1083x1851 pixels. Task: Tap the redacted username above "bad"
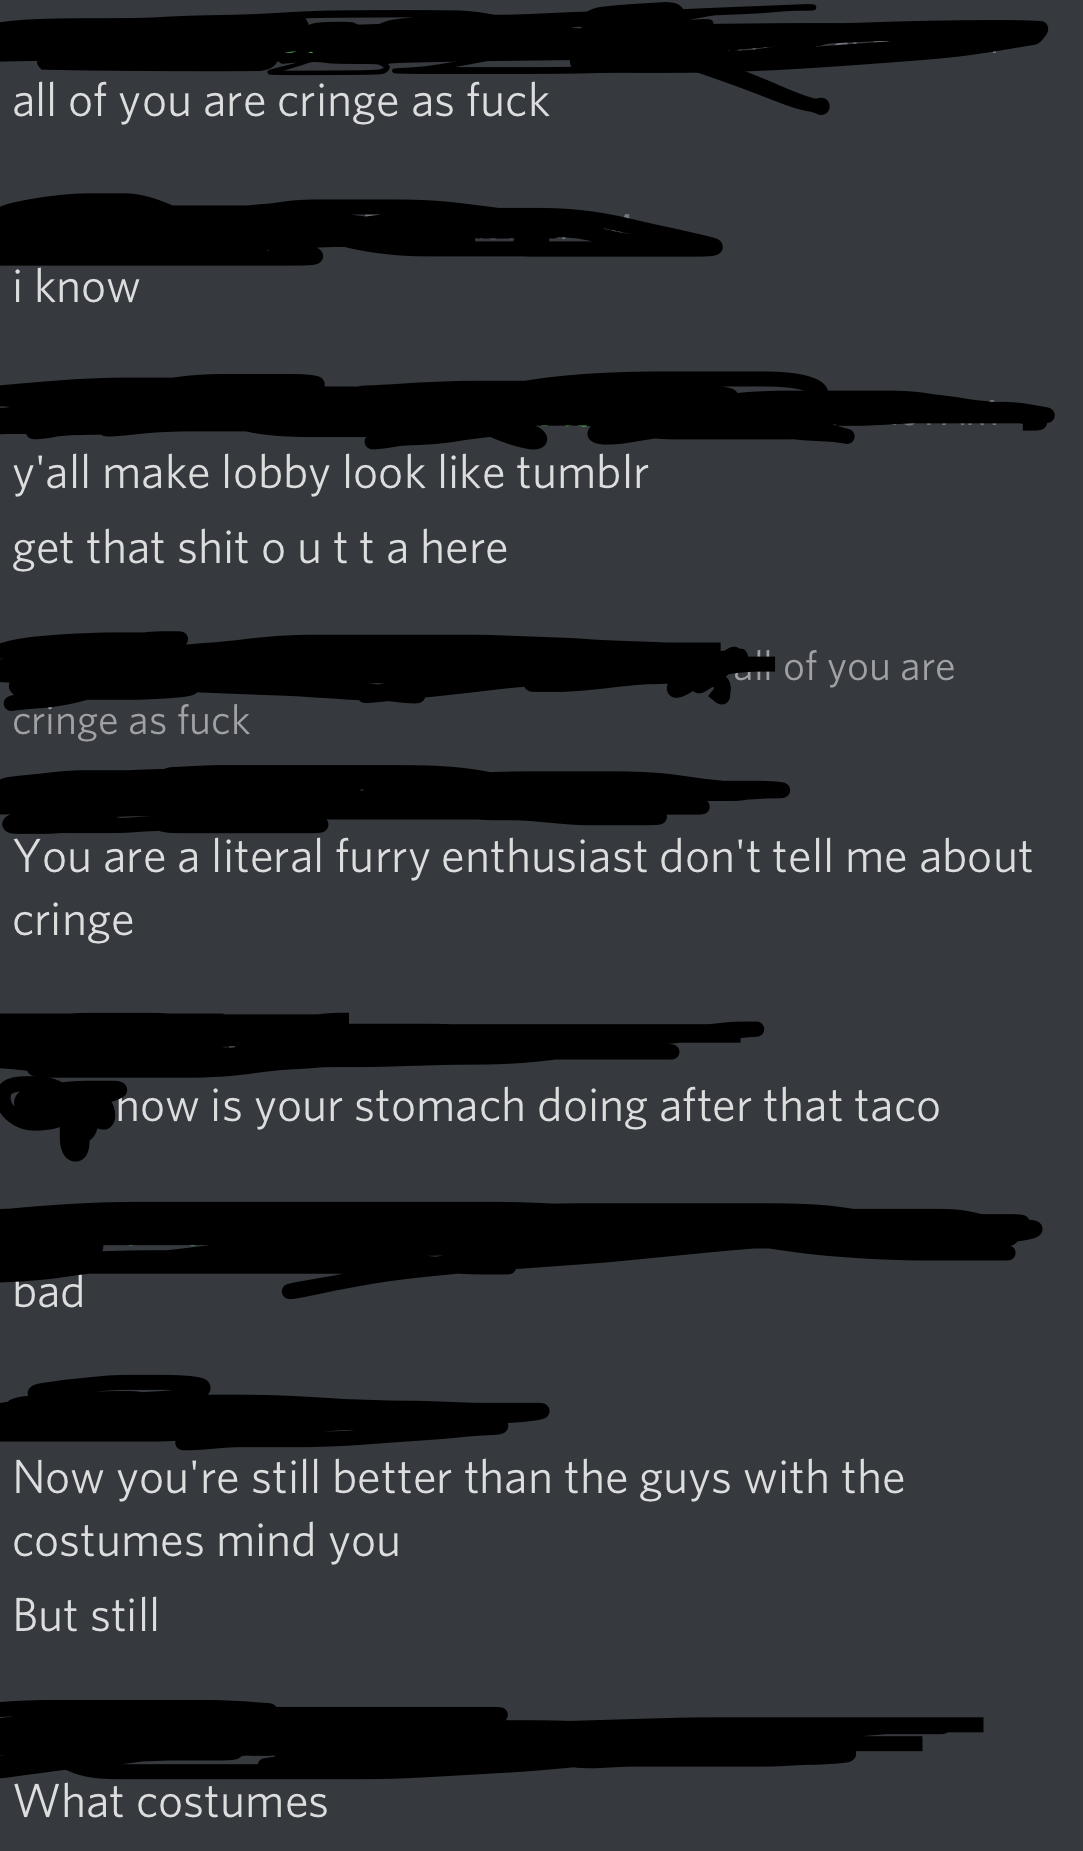(x=520, y=1240)
